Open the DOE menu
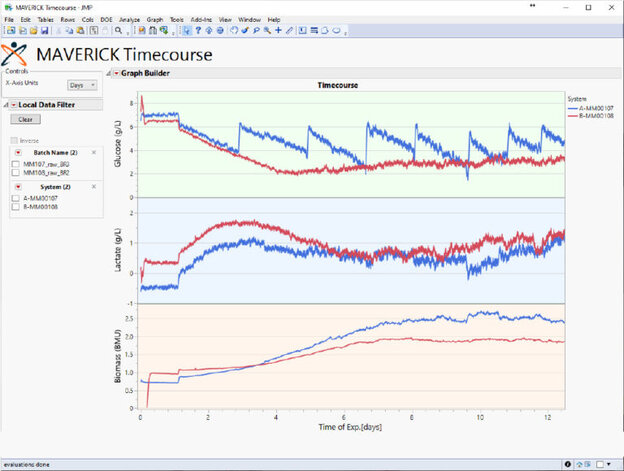The width and height of the screenshot is (624, 471). (x=106, y=19)
